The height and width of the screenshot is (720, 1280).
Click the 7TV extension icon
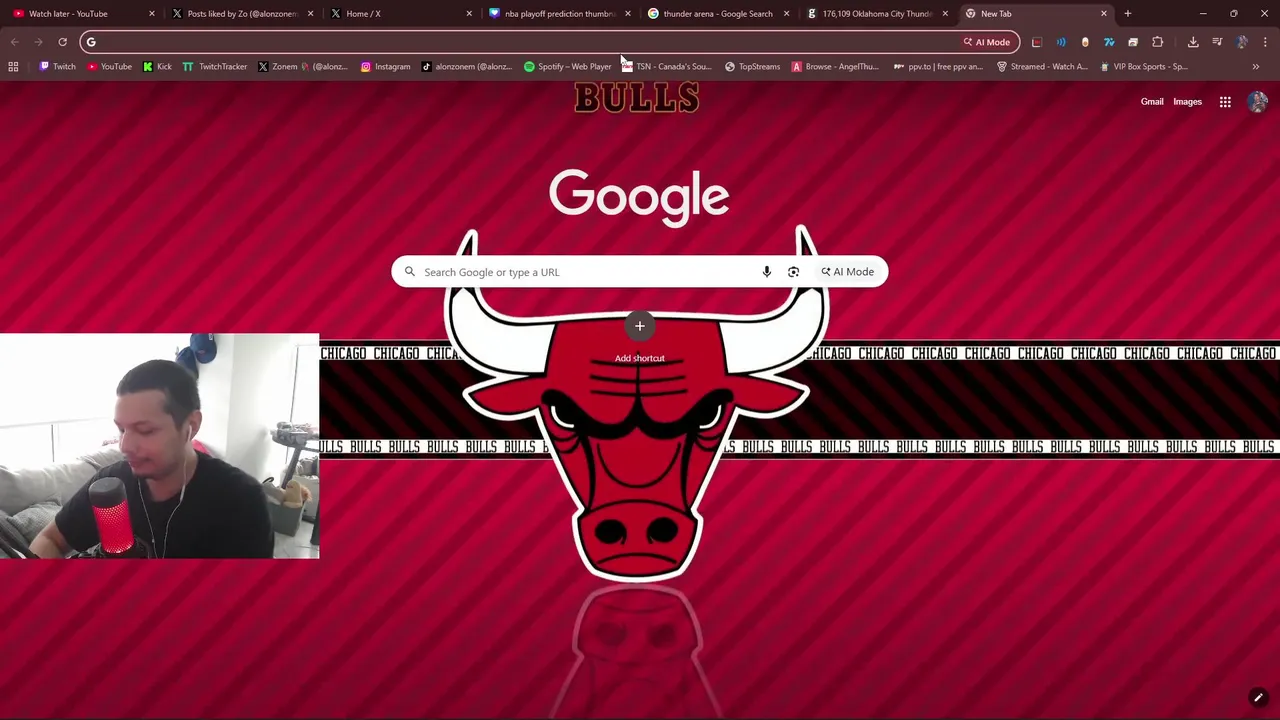point(1109,42)
